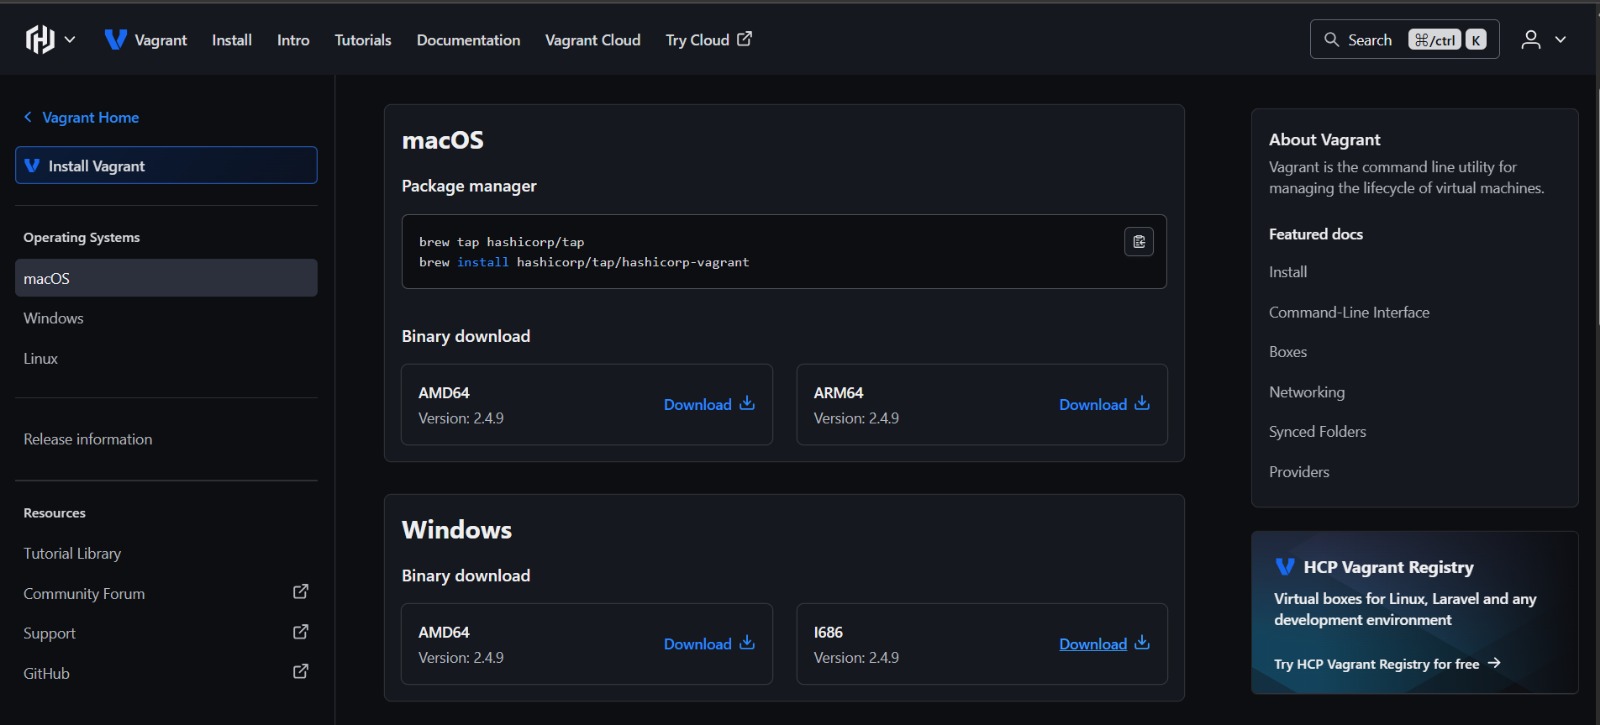Select Windows in Operating Systems sidebar
1600x725 pixels.
(x=54, y=318)
